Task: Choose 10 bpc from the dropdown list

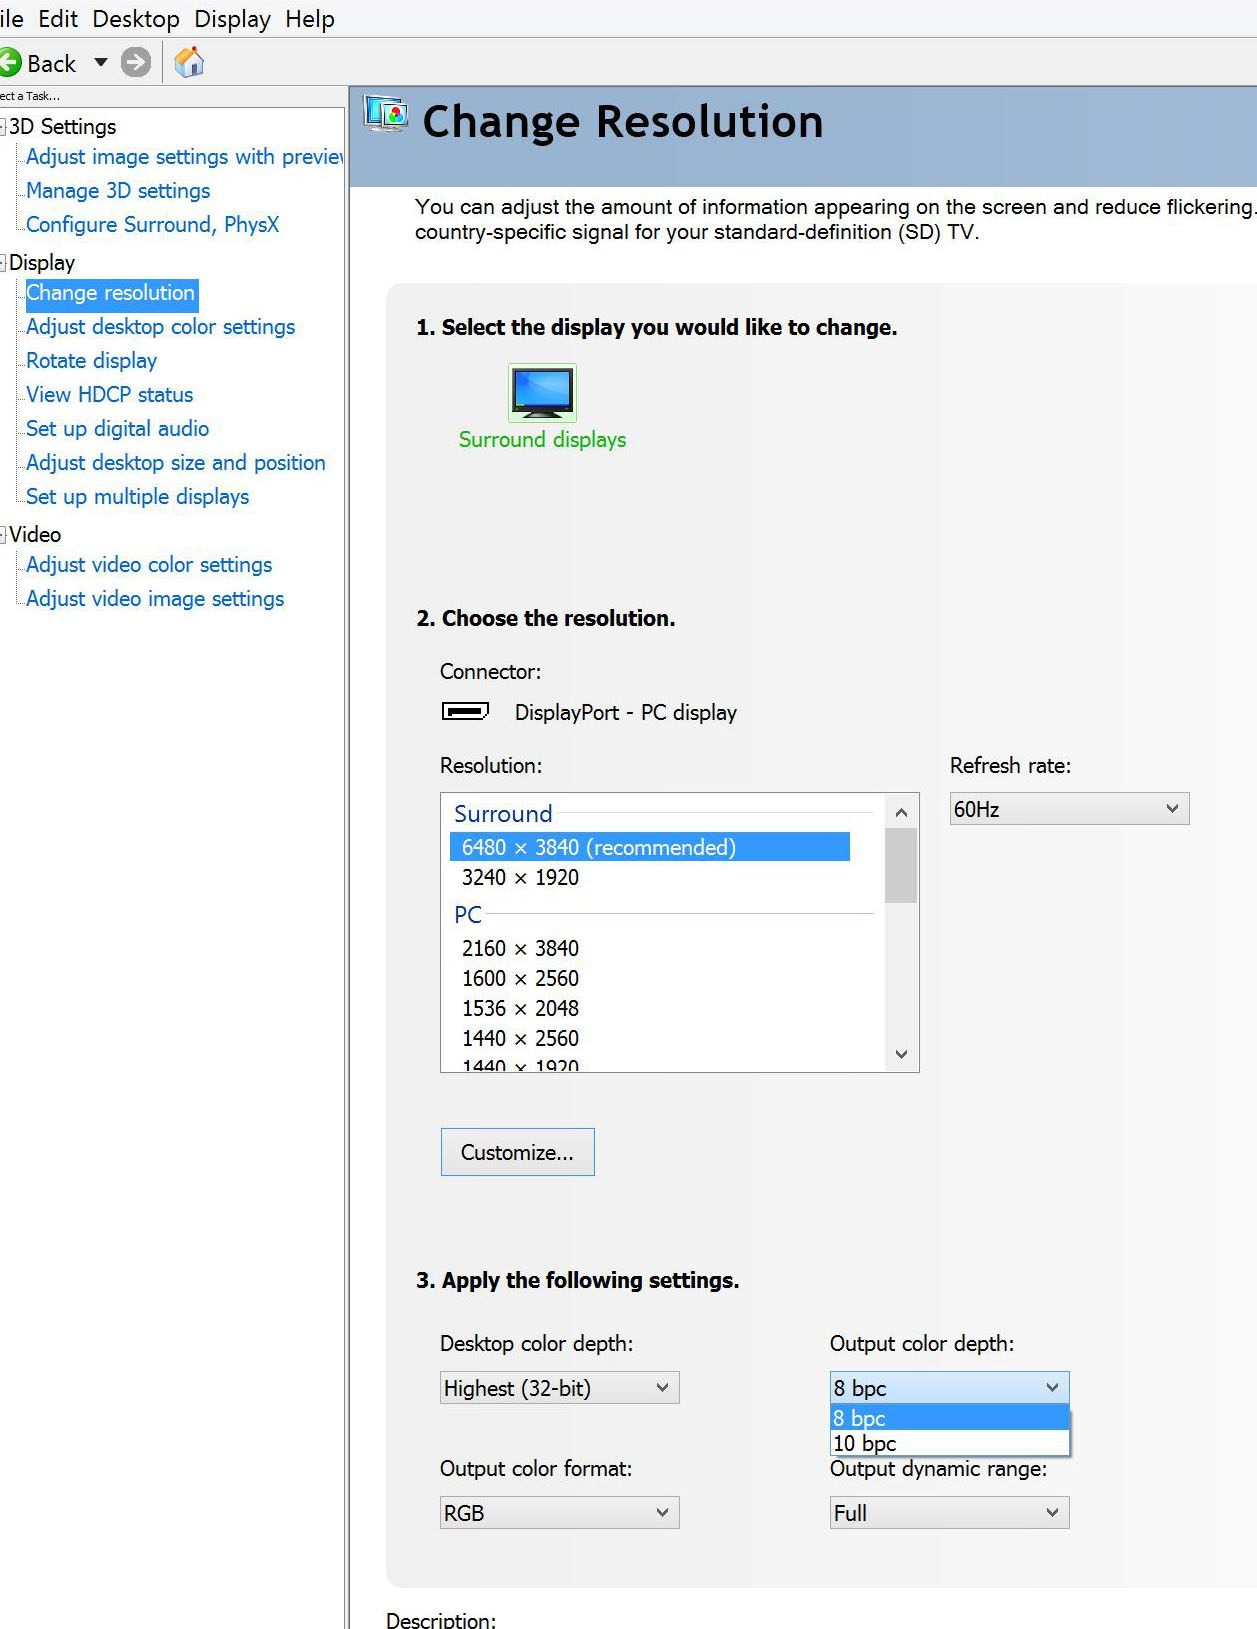Action: [x=949, y=1443]
